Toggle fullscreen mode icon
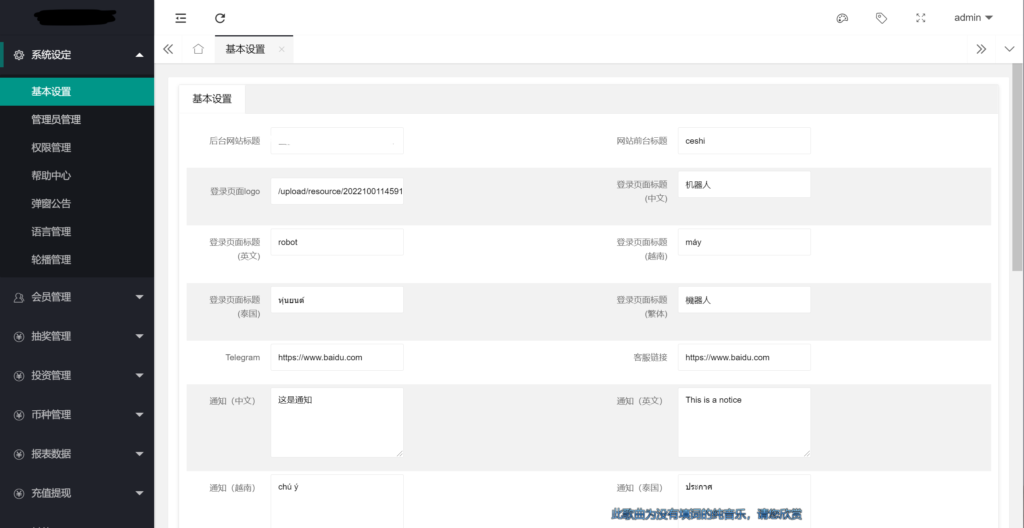Viewport: 1024px width, 528px height. point(920,18)
